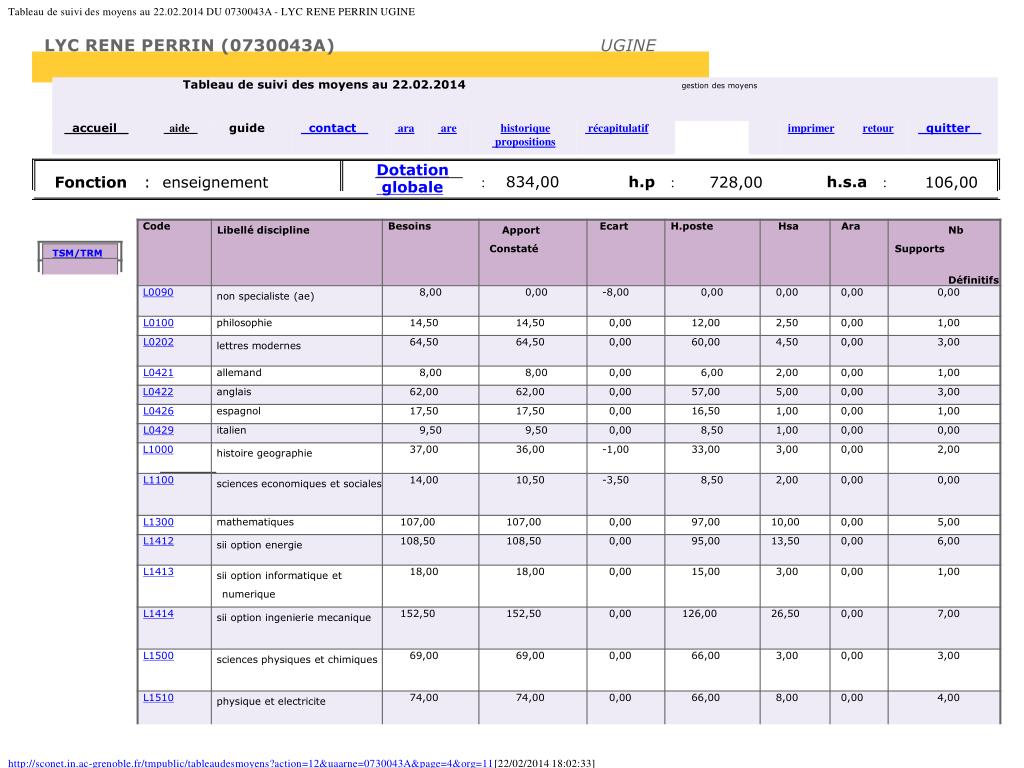Select 'sii option ingenierie mecanique' label
This screenshot has width=1024, height=768.
click(x=294, y=618)
